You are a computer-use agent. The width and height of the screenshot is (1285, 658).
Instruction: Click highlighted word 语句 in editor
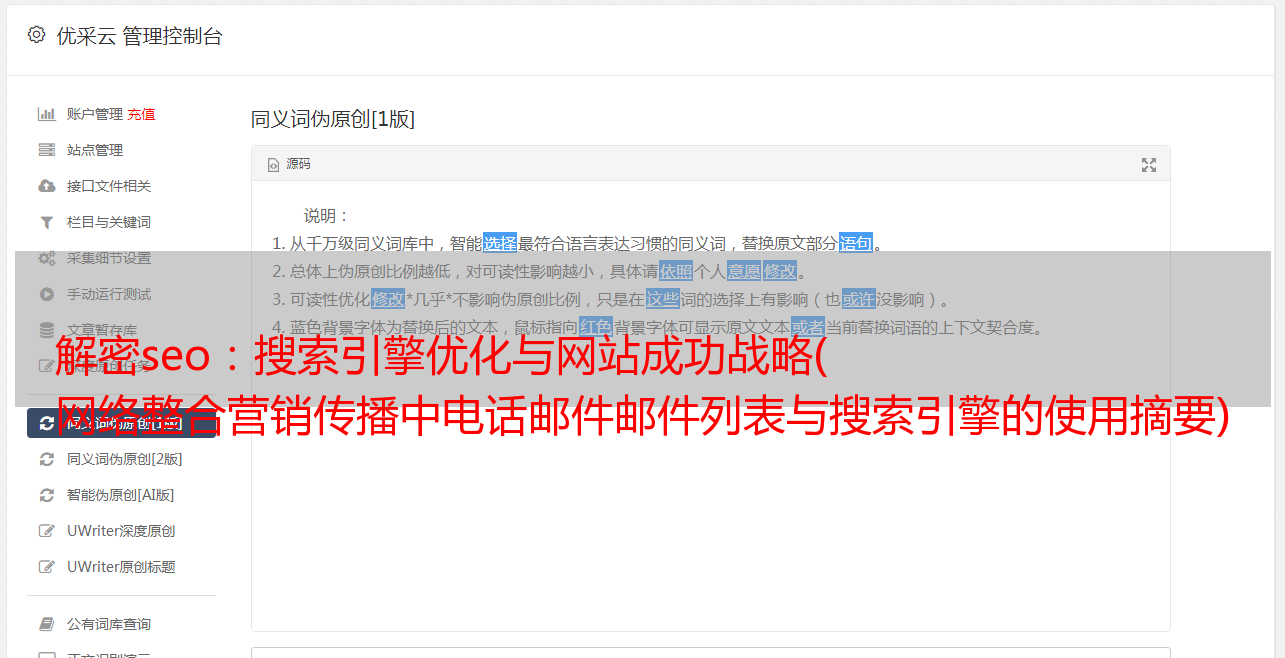(856, 243)
